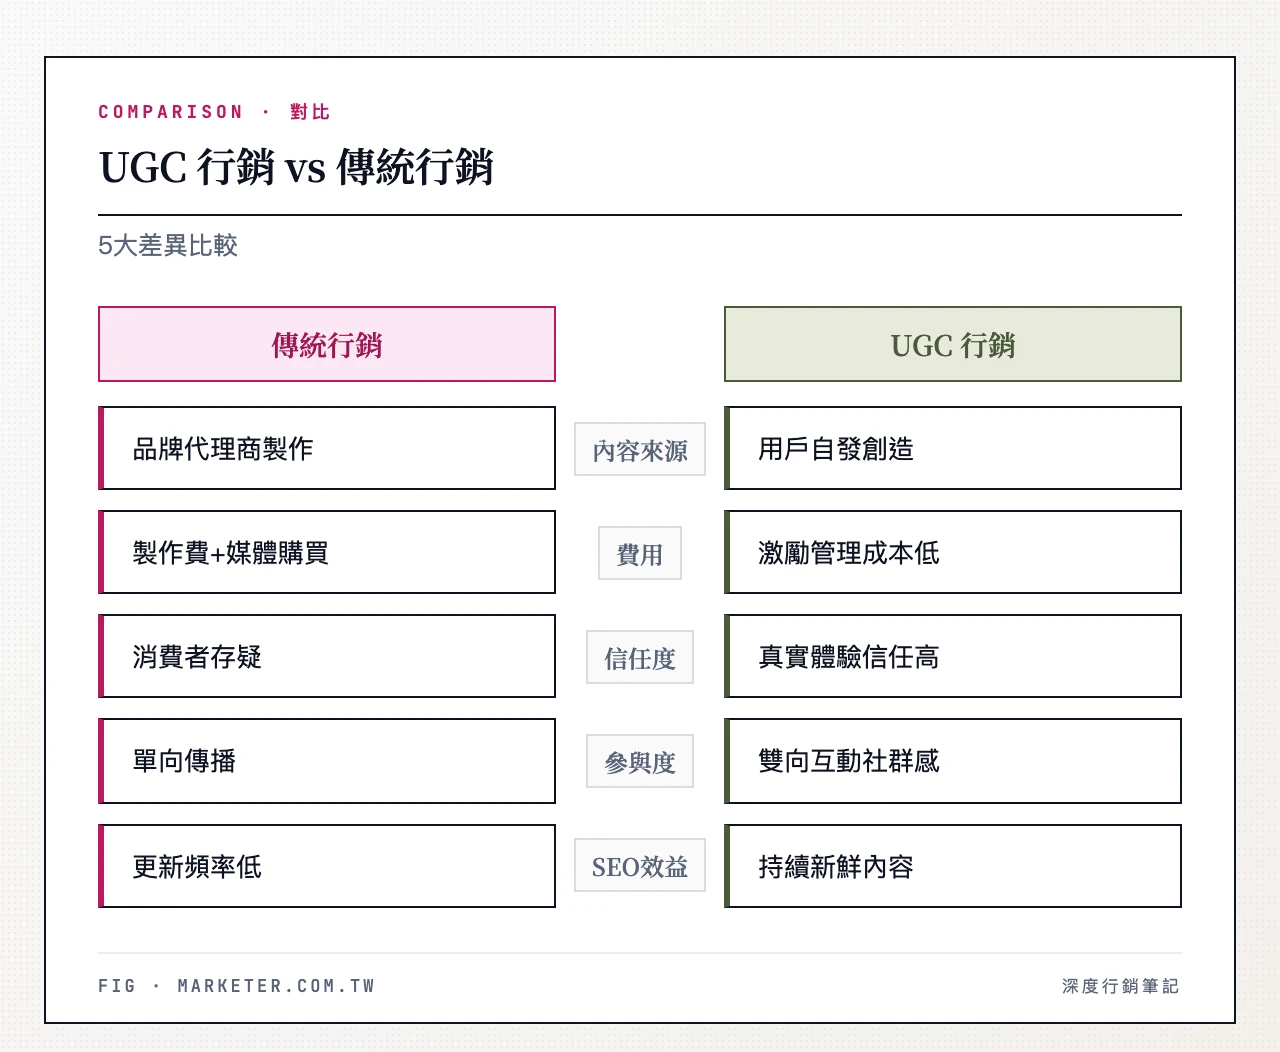The image size is (1280, 1052).
Task: Click the "持續新鮮內容" cell
Action: pos(953,866)
